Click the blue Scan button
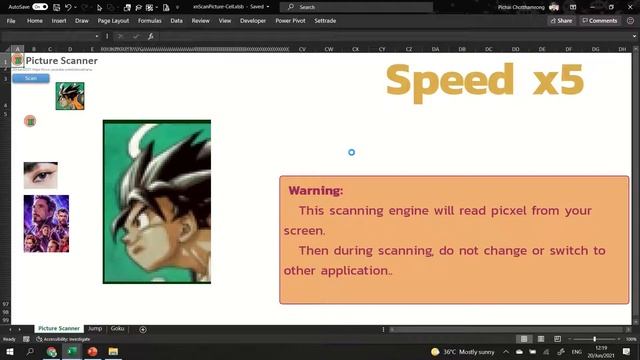 [x=31, y=78]
